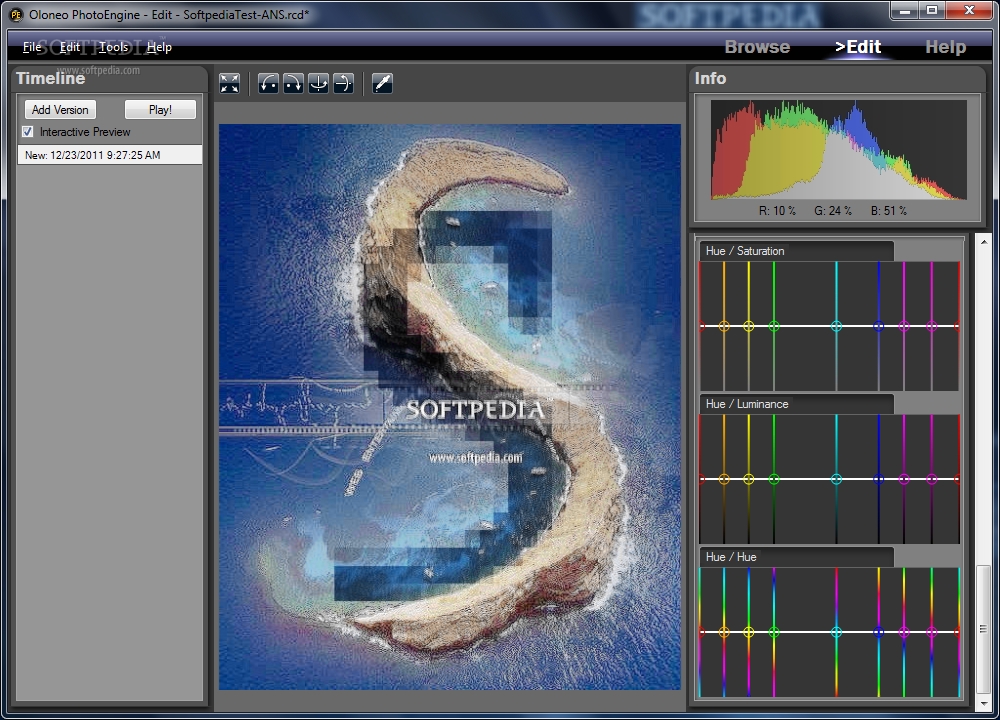Open the File menu
This screenshot has width=1000, height=720.
[x=32, y=47]
